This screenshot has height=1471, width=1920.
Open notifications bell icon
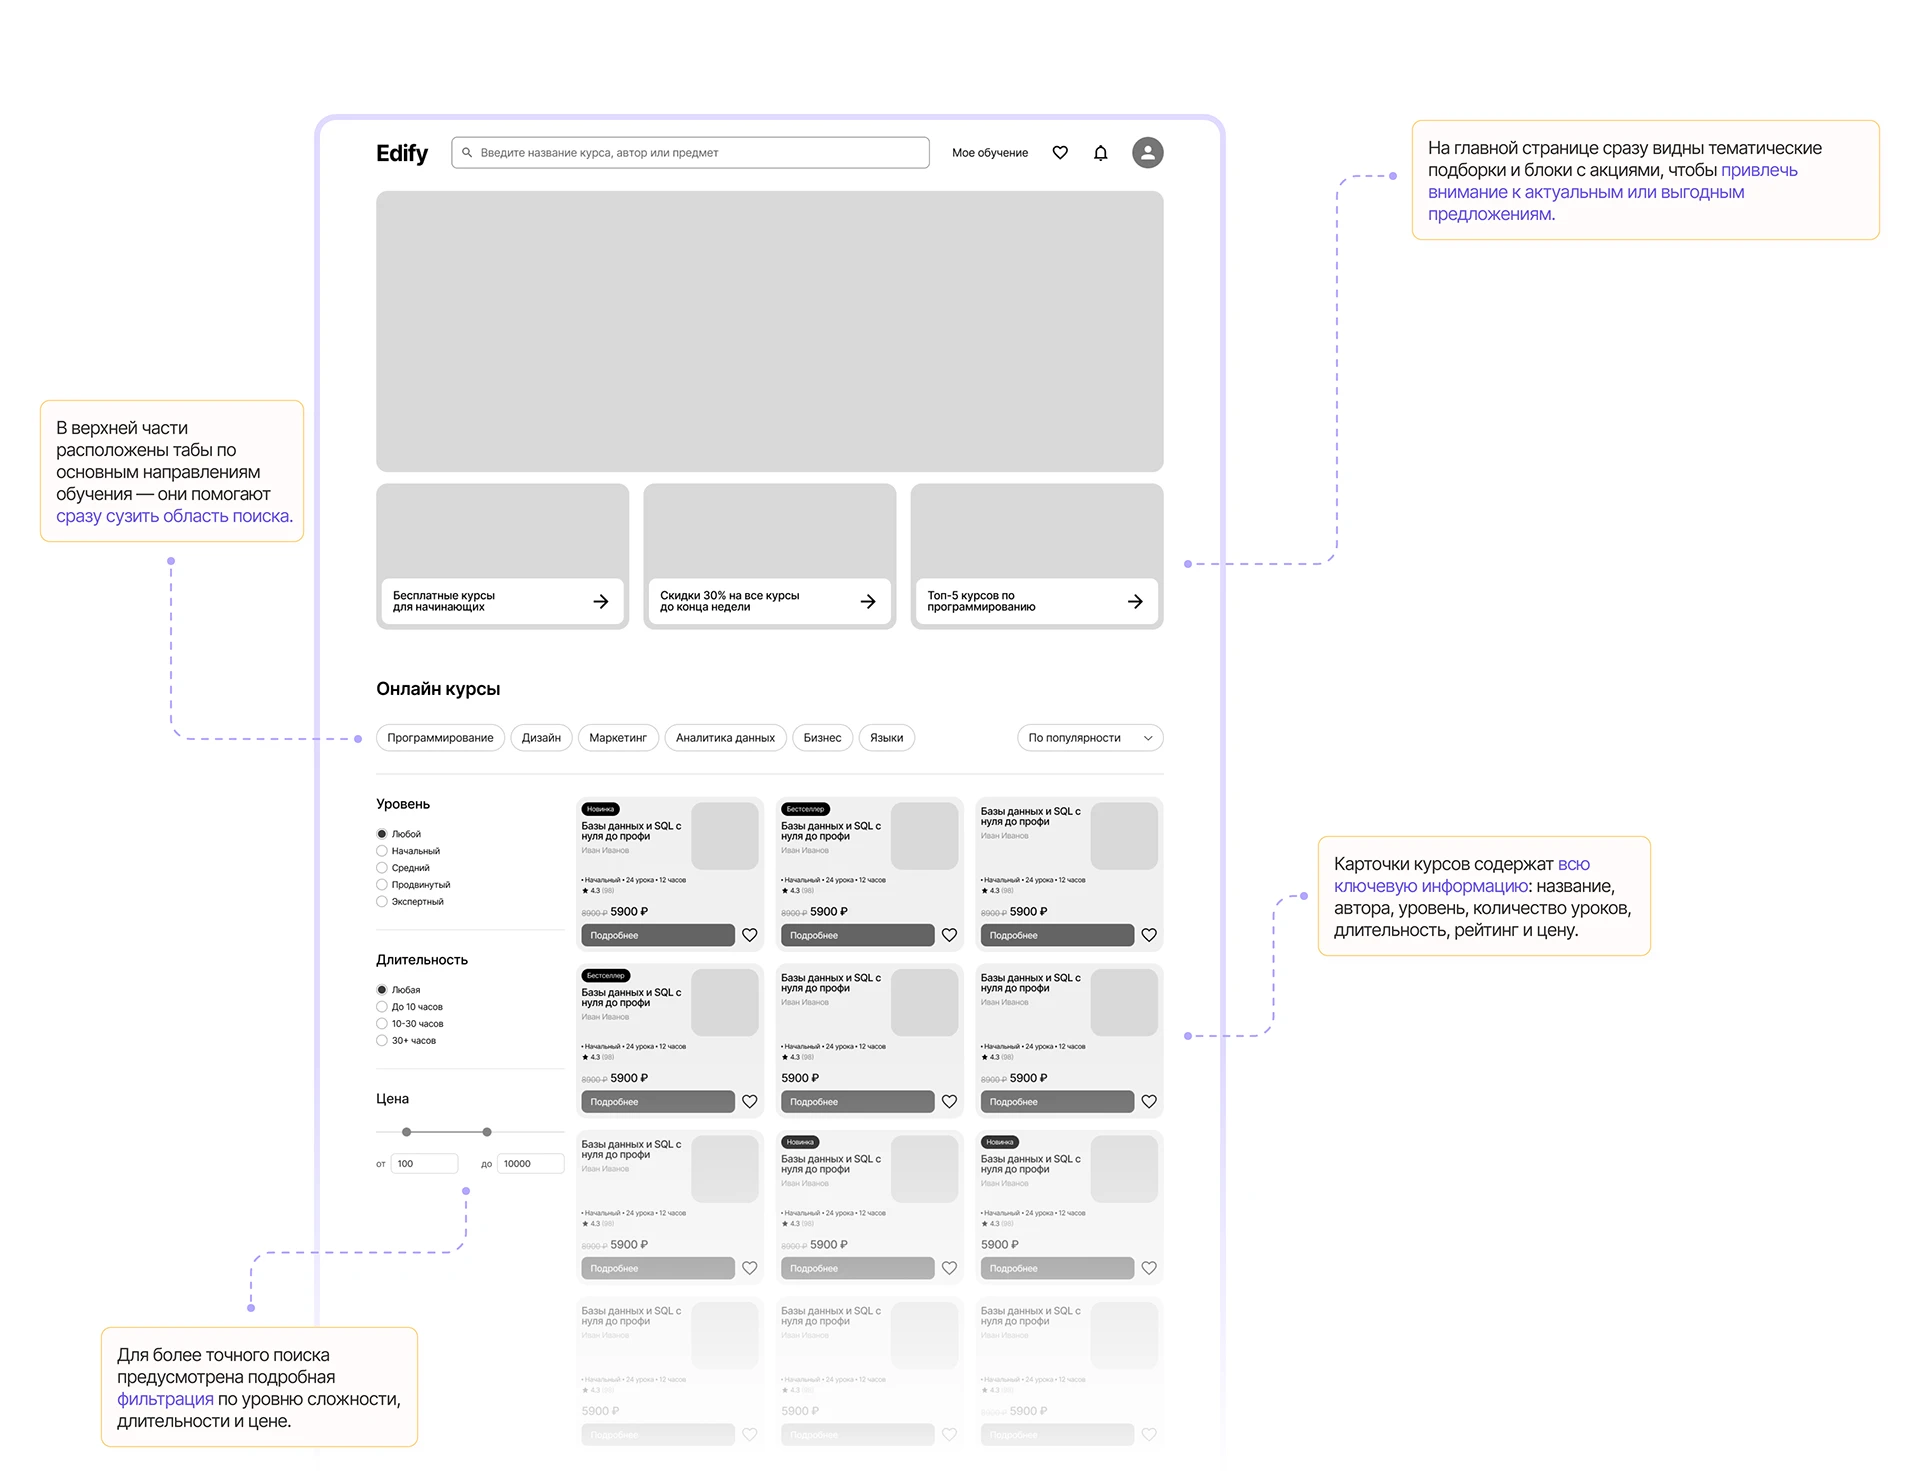click(1100, 153)
